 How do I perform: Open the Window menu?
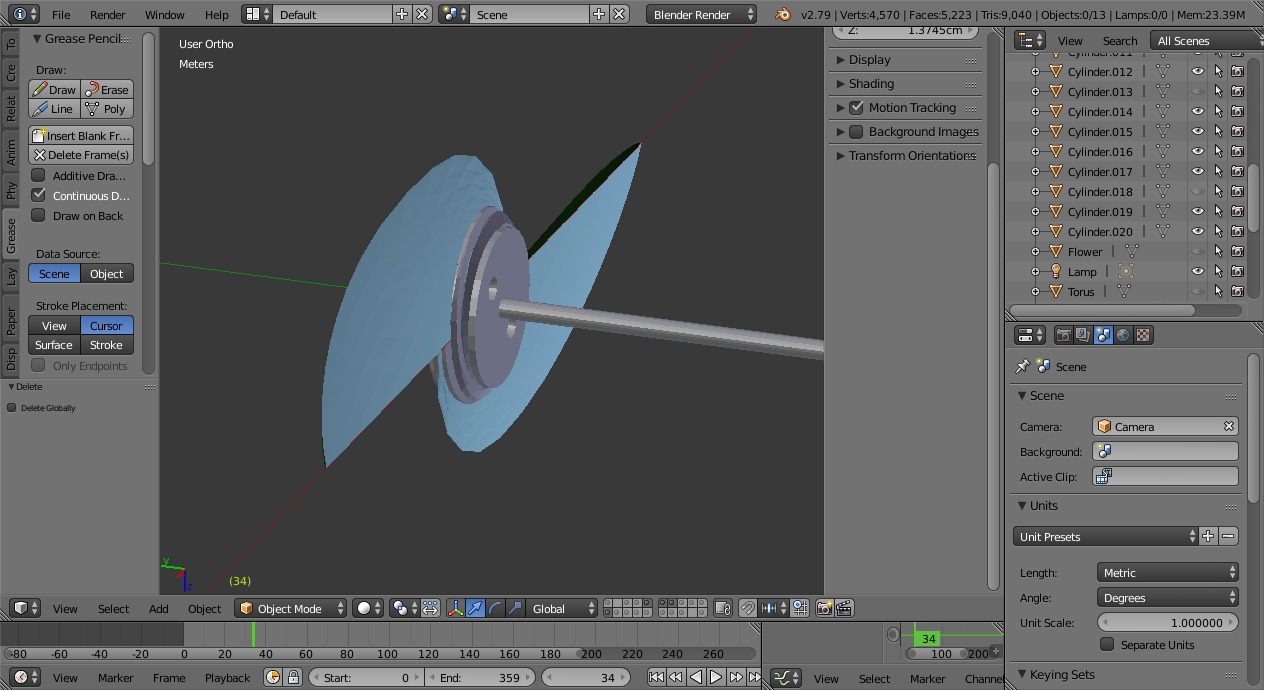tap(165, 15)
